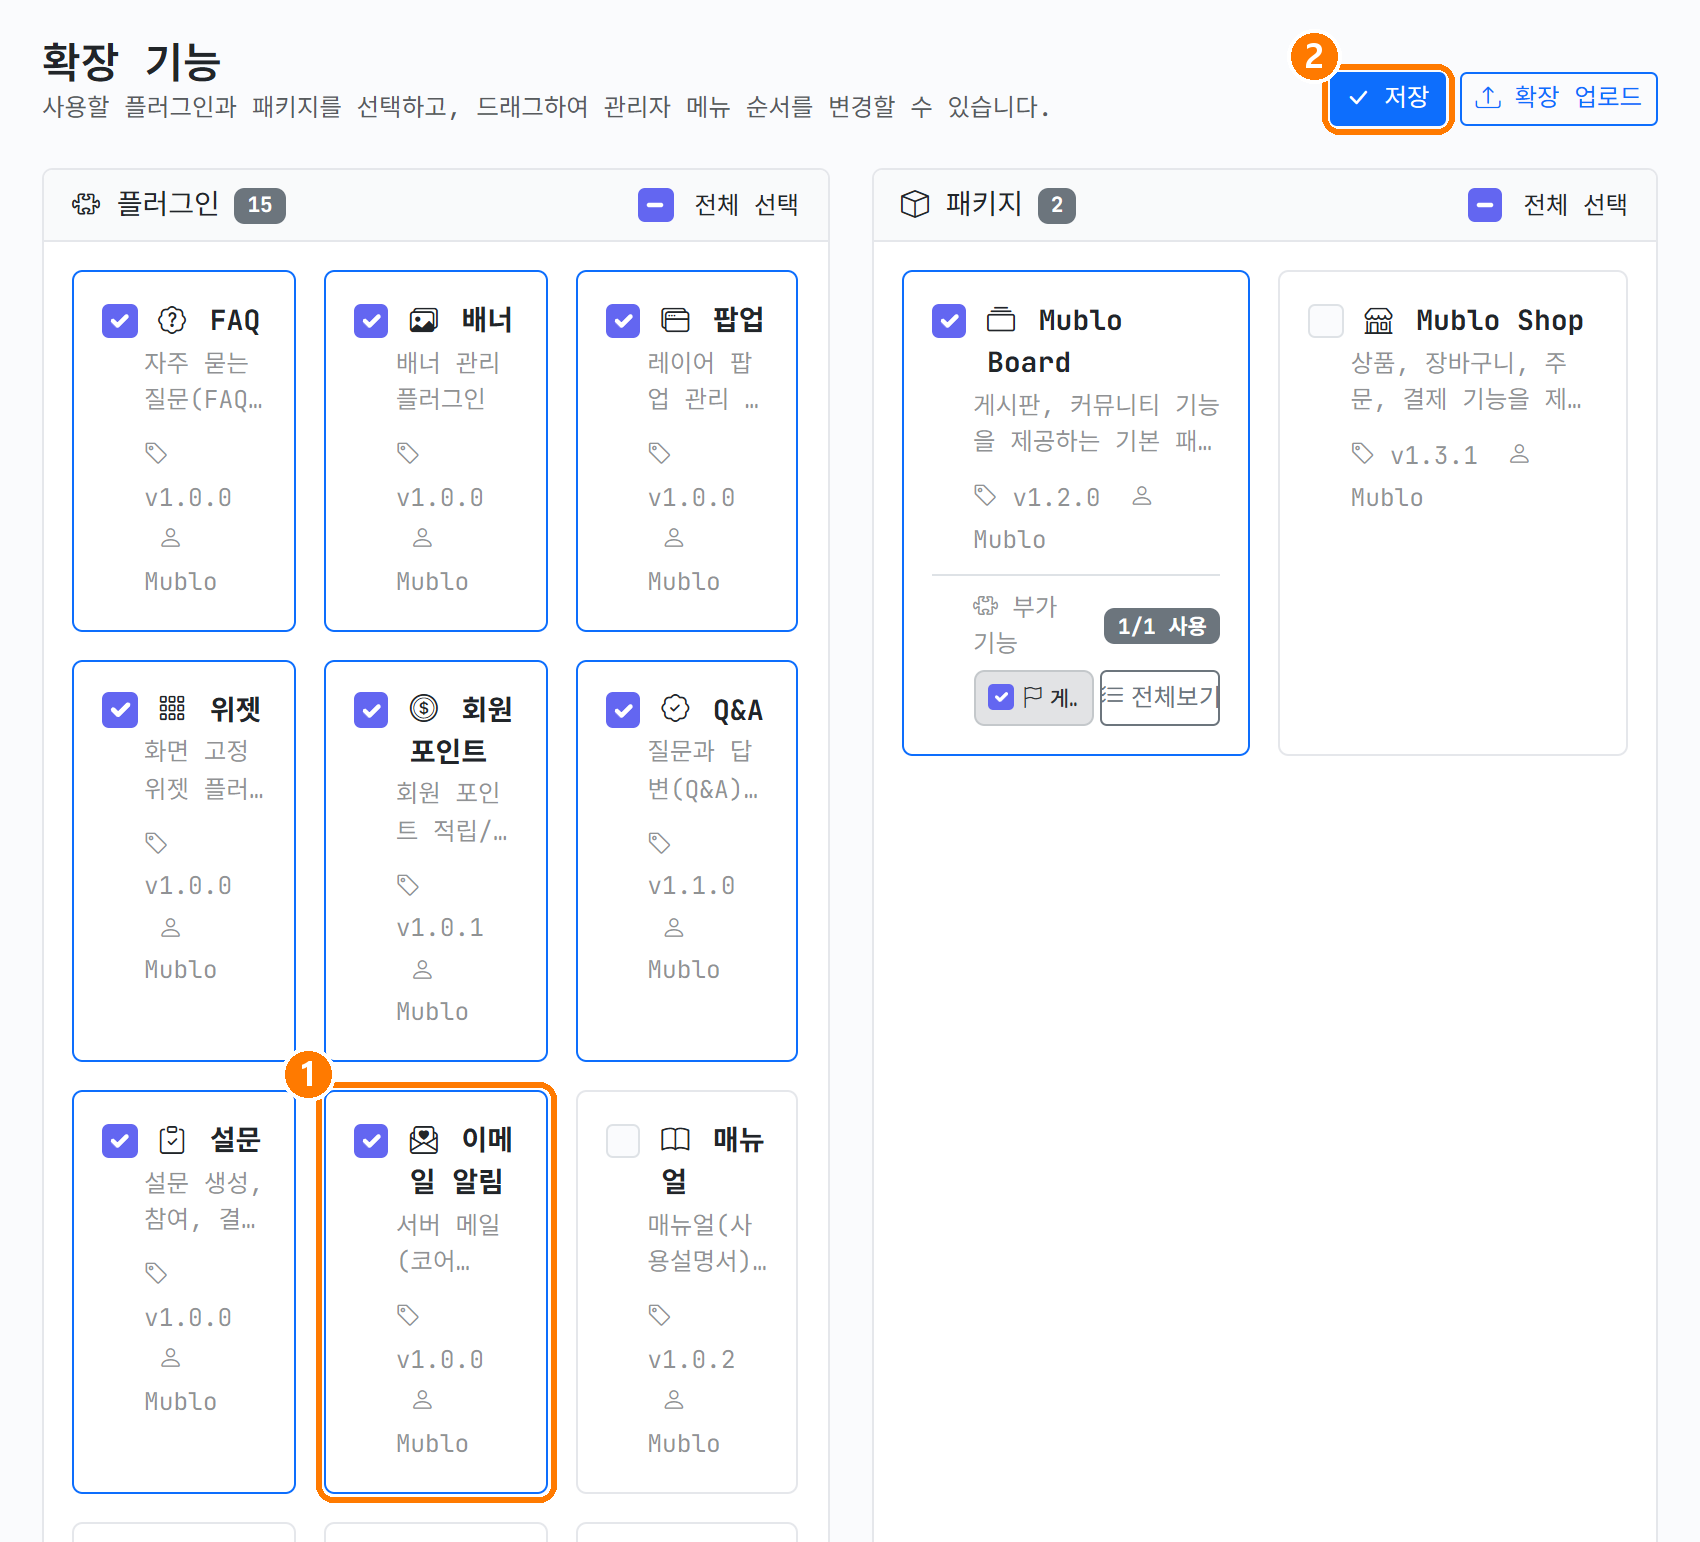This screenshot has height=1542, width=1700.
Task: Click the Mublo Board stacked cards icon
Action: click(1001, 320)
